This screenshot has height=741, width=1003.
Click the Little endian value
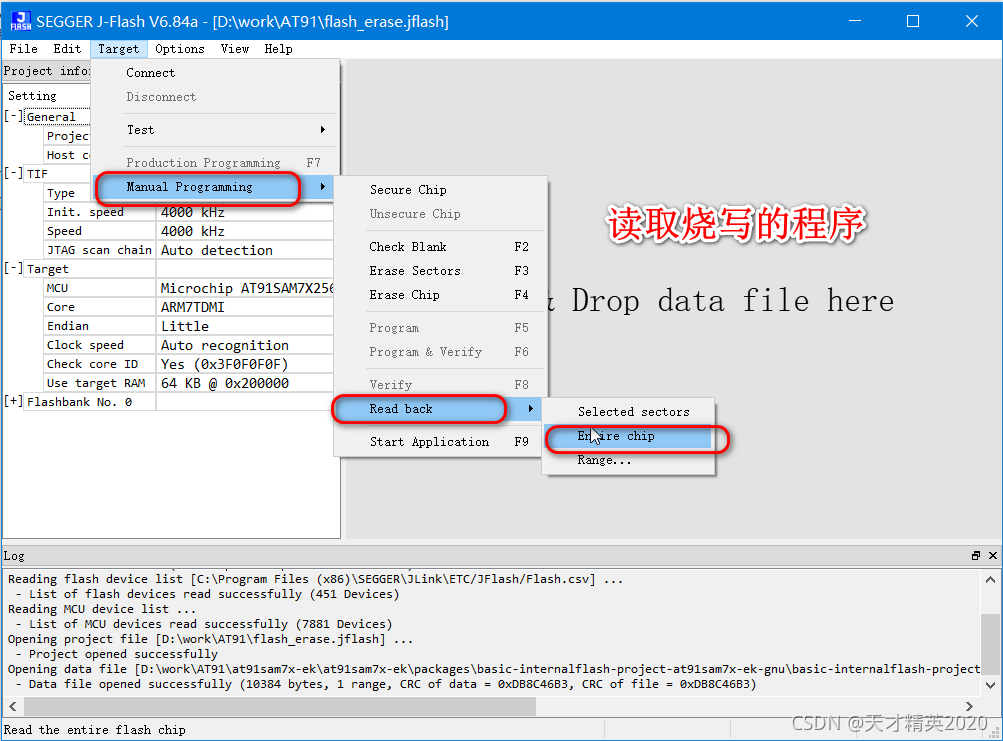click(x=245, y=326)
